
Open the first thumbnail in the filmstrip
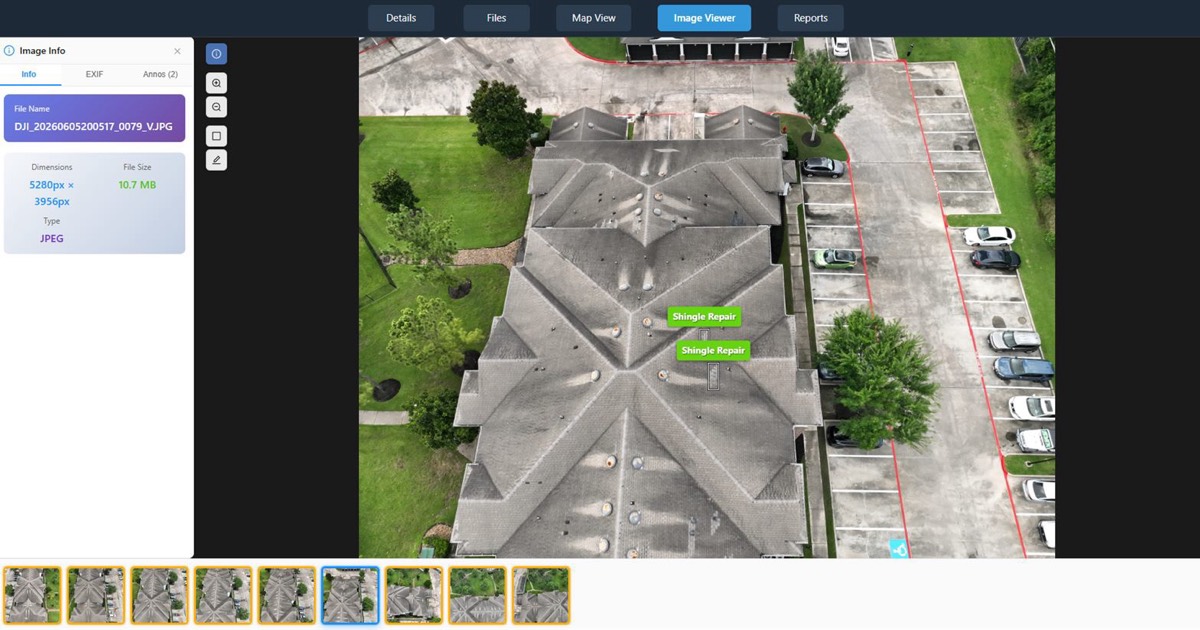[32, 595]
